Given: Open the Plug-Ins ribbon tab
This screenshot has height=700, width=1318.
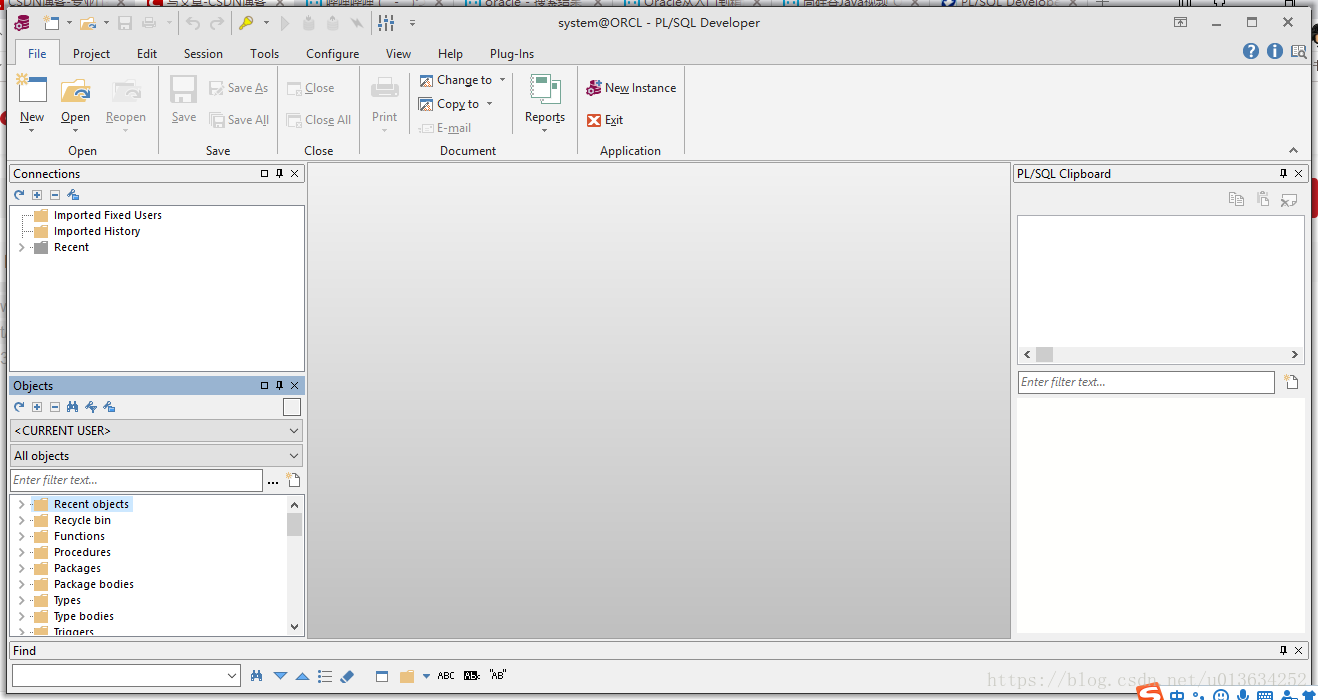Looking at the screenshot, I should tap(512, 54).
